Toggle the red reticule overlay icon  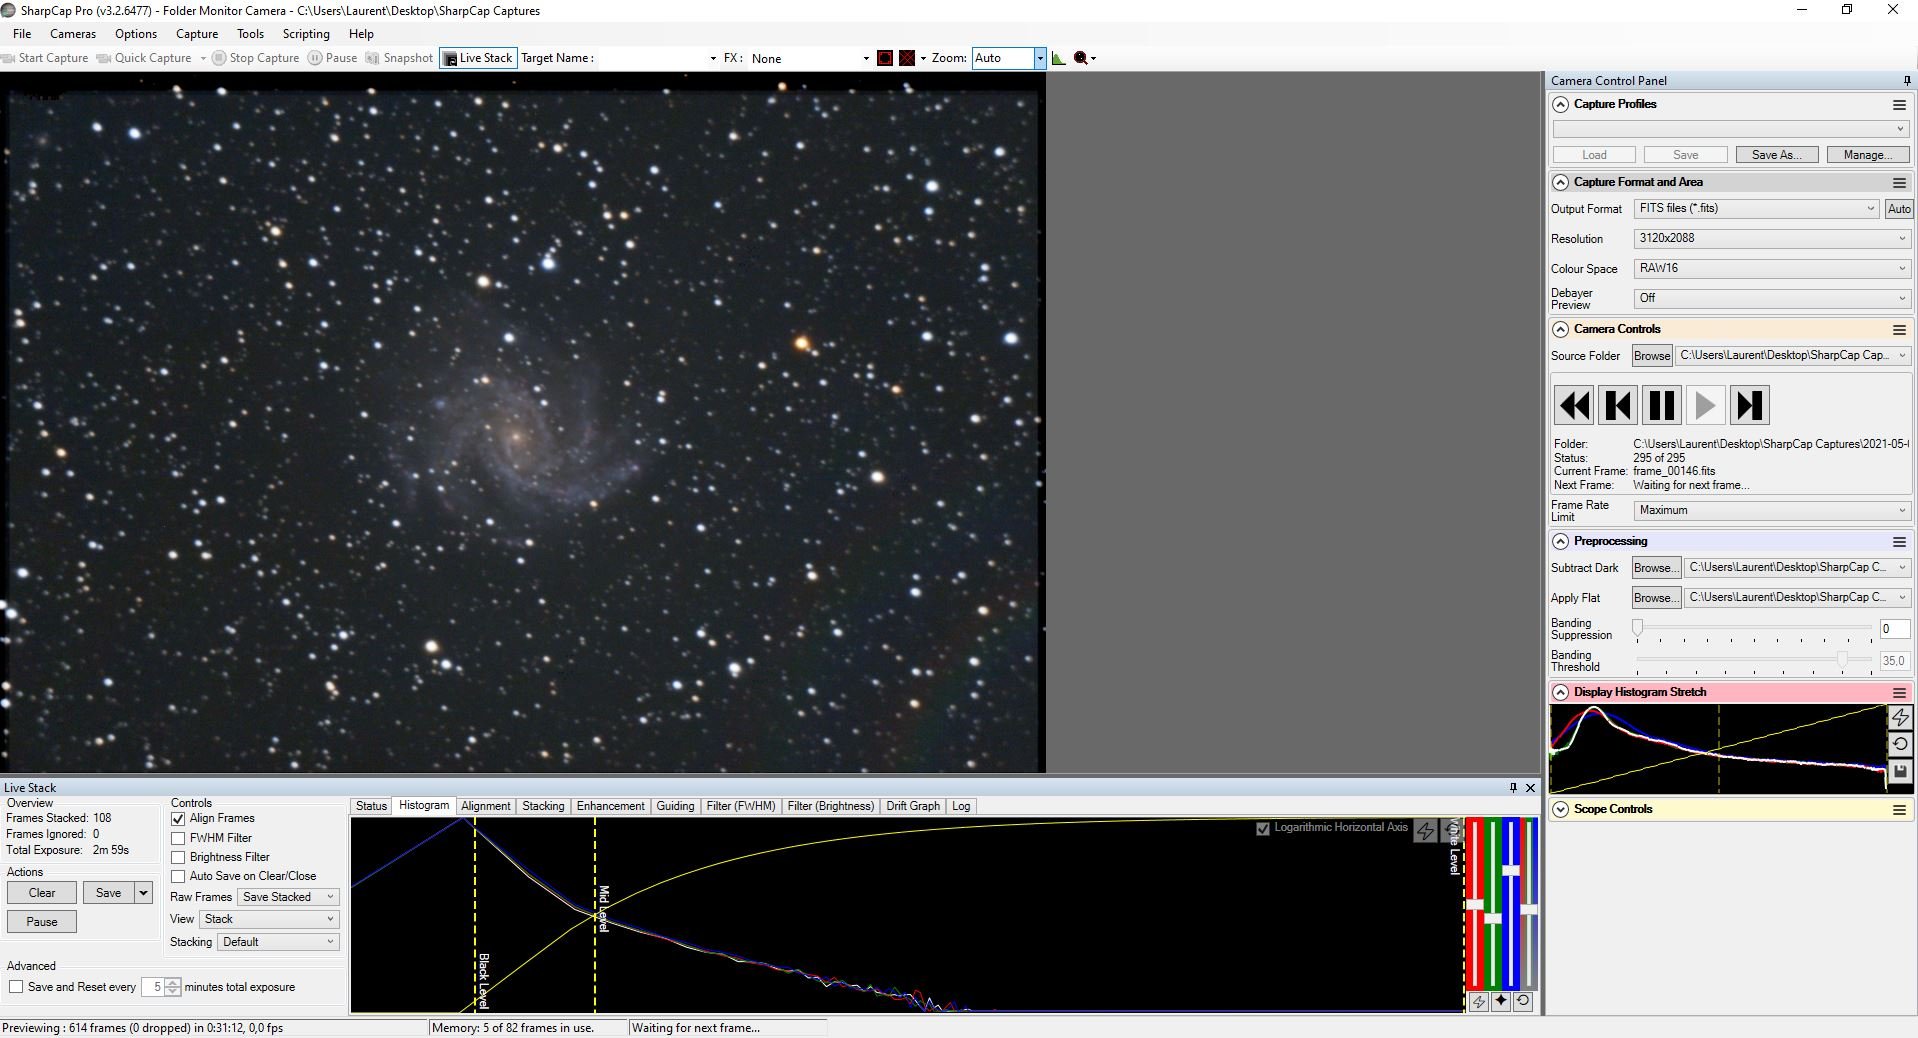tap(907, 58)
